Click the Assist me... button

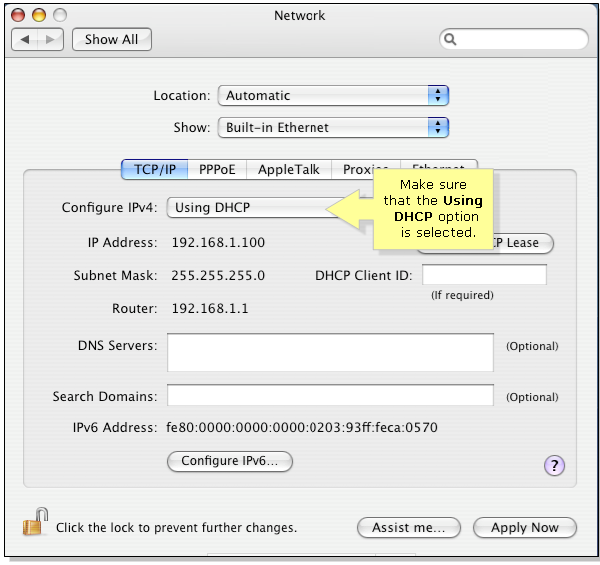(x=409, y=528)
